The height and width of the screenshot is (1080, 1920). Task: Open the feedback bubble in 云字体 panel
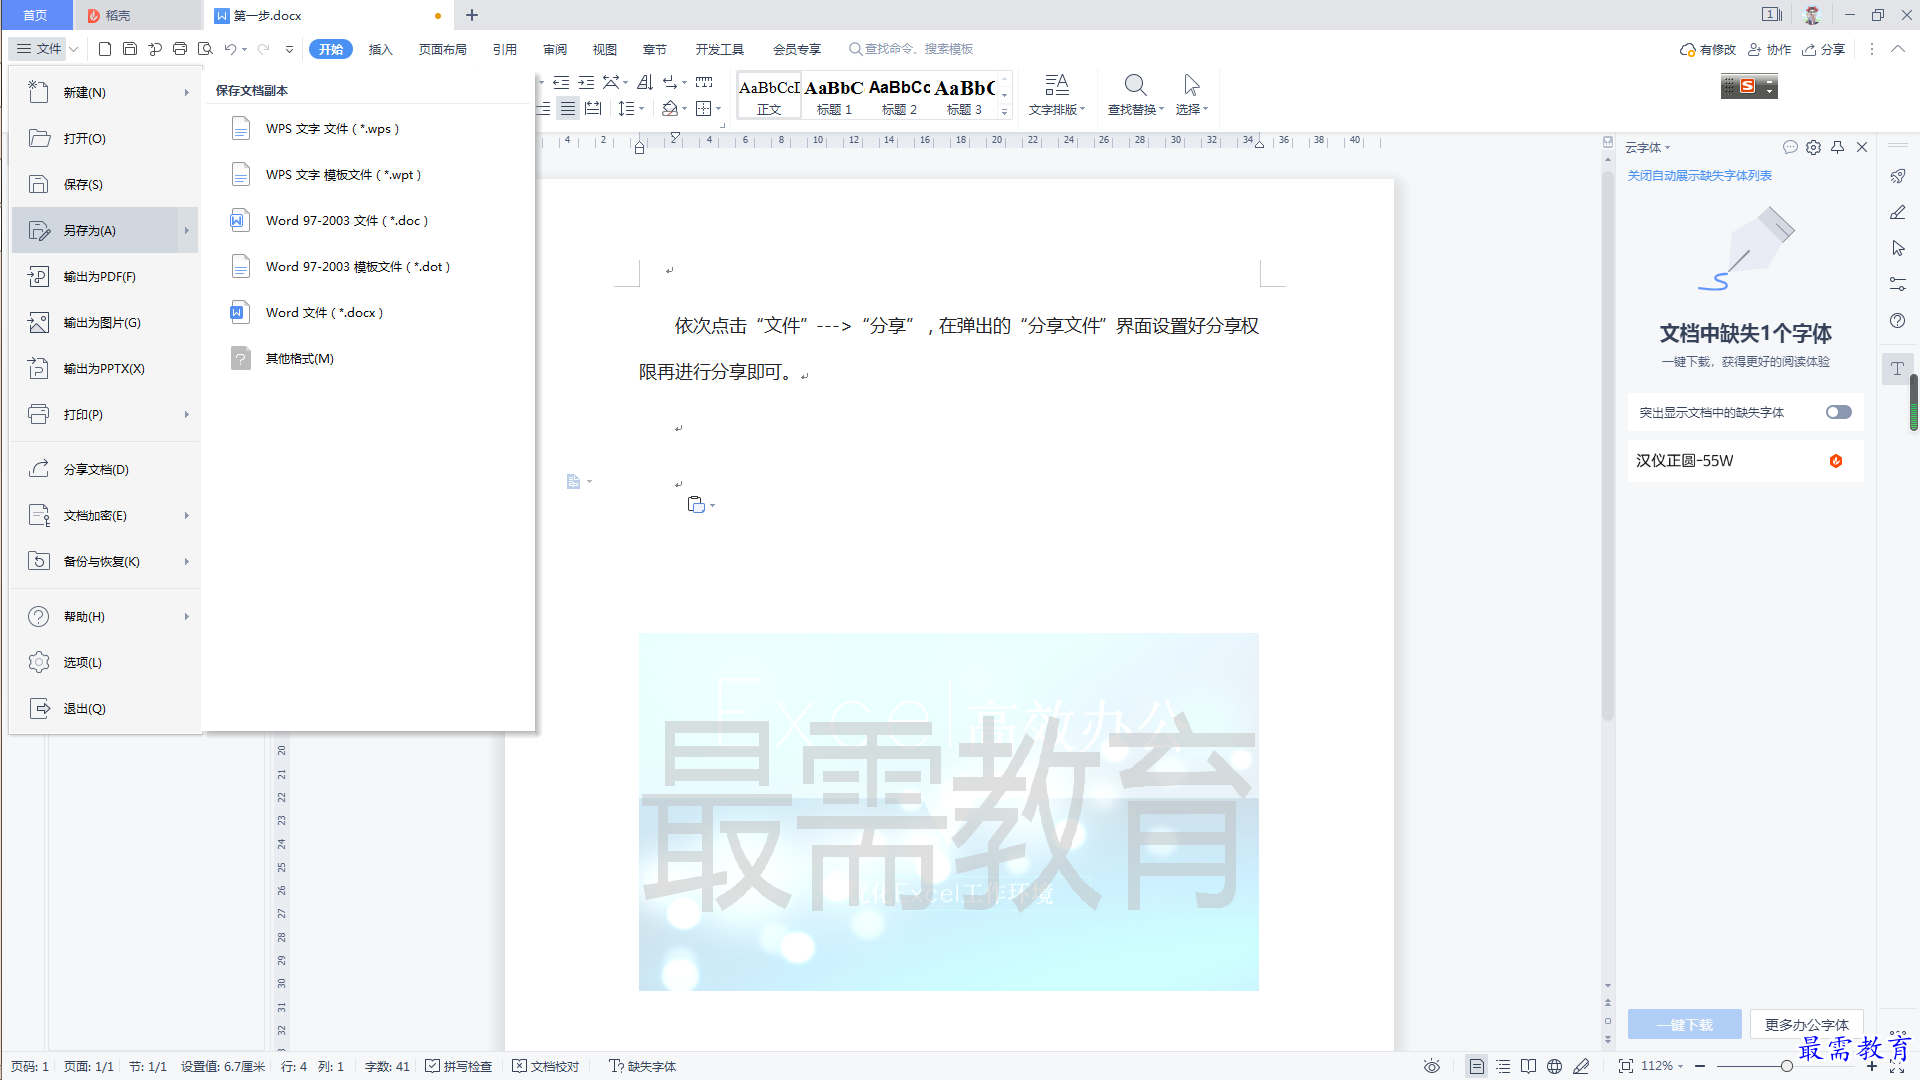(1790, 147)
